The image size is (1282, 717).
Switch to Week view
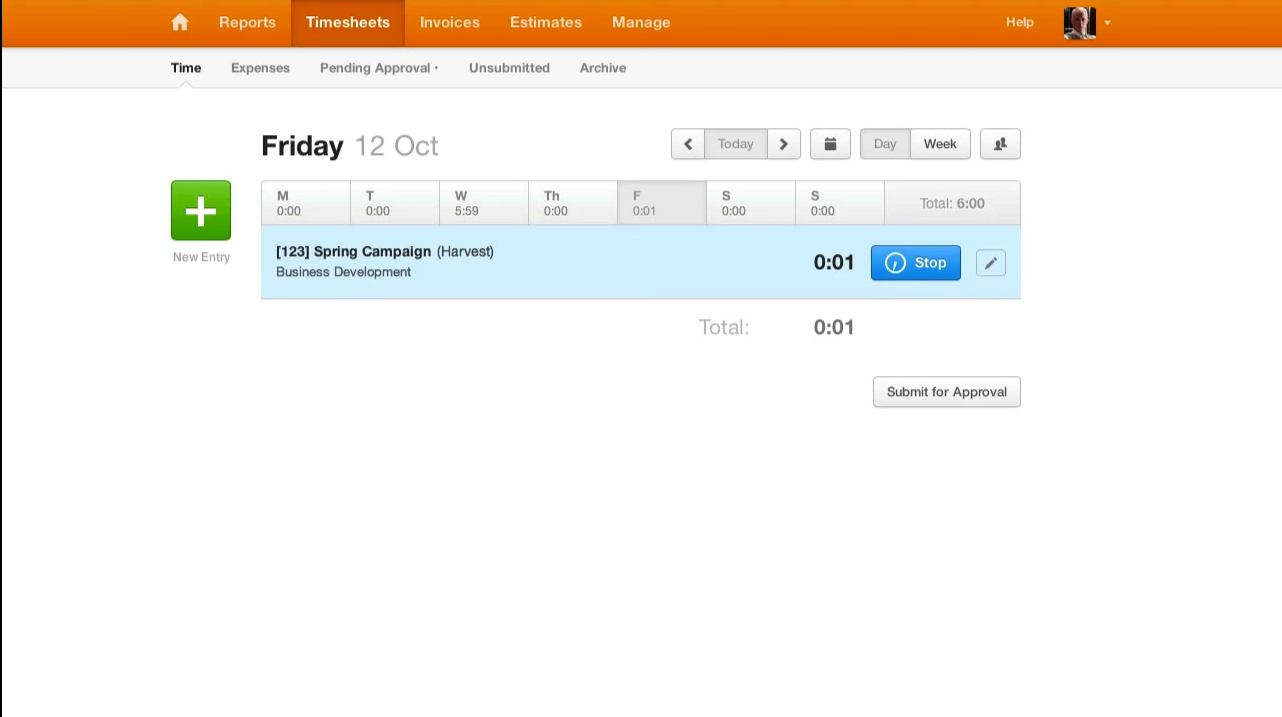940,144
